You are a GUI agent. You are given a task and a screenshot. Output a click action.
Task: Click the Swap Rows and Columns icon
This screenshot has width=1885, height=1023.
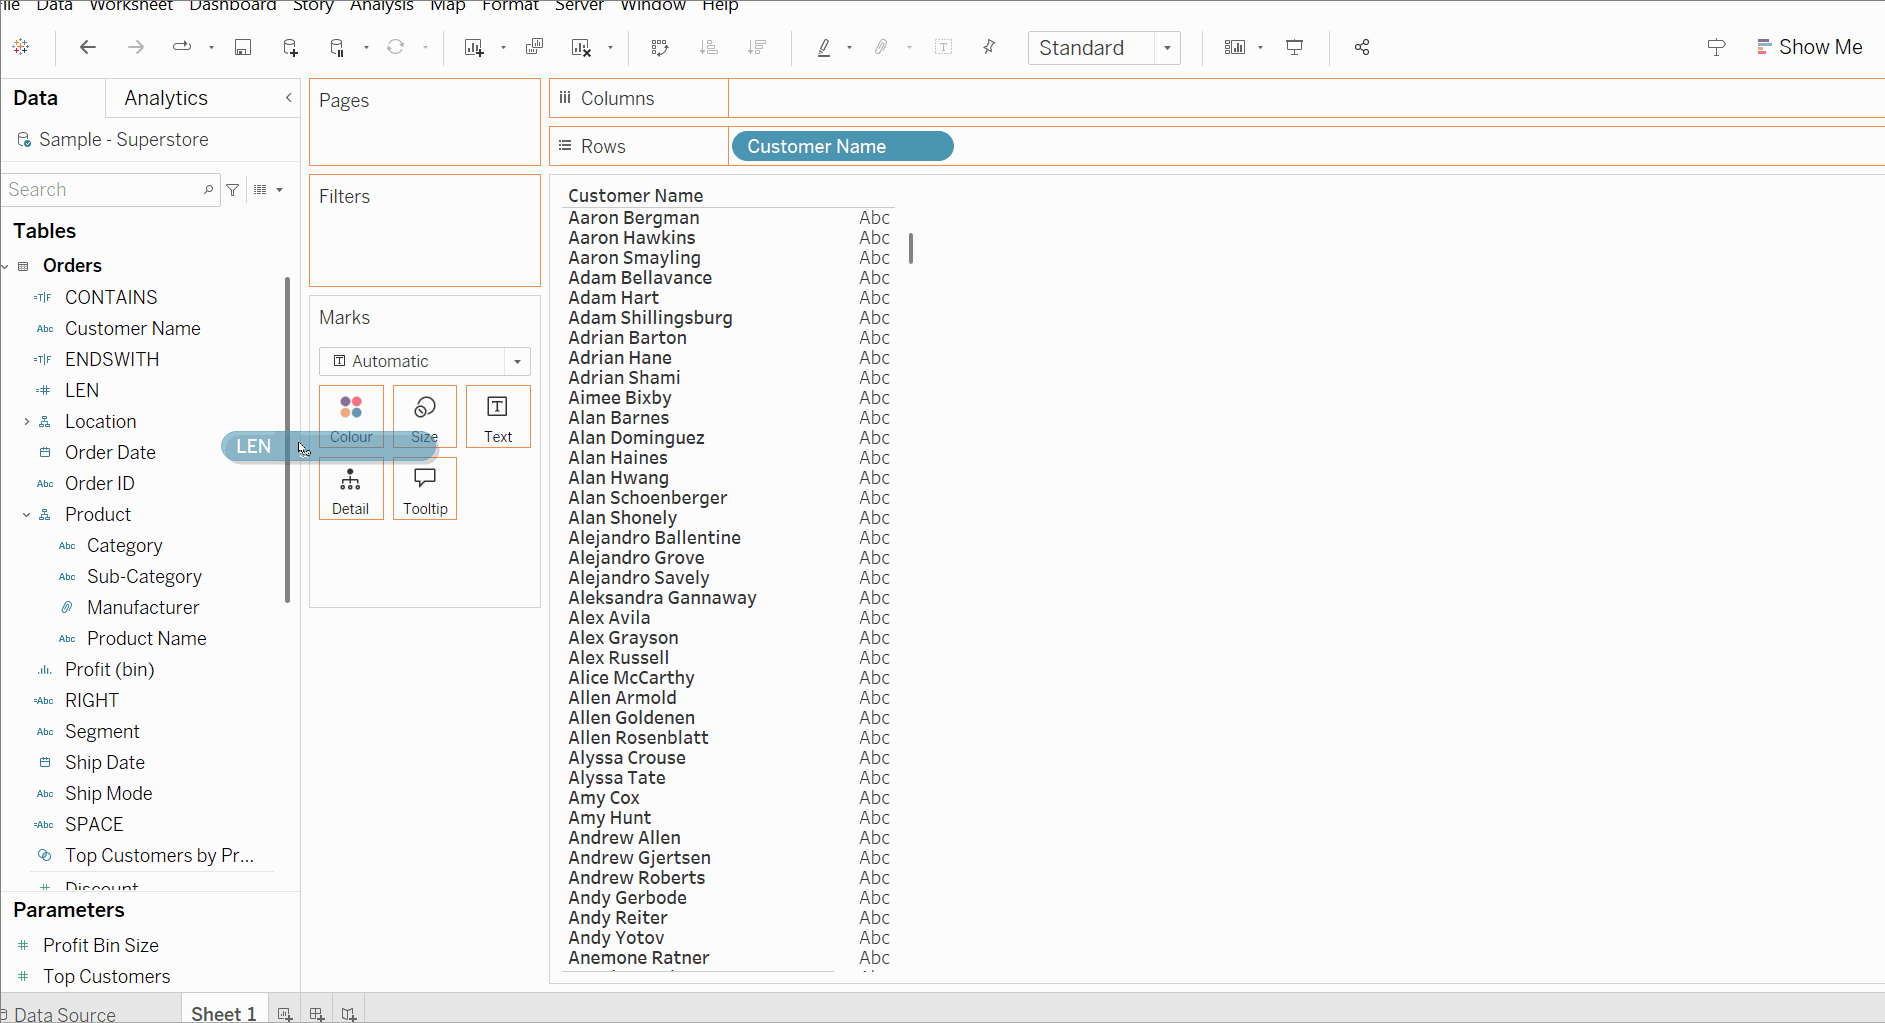pos(660,47)
